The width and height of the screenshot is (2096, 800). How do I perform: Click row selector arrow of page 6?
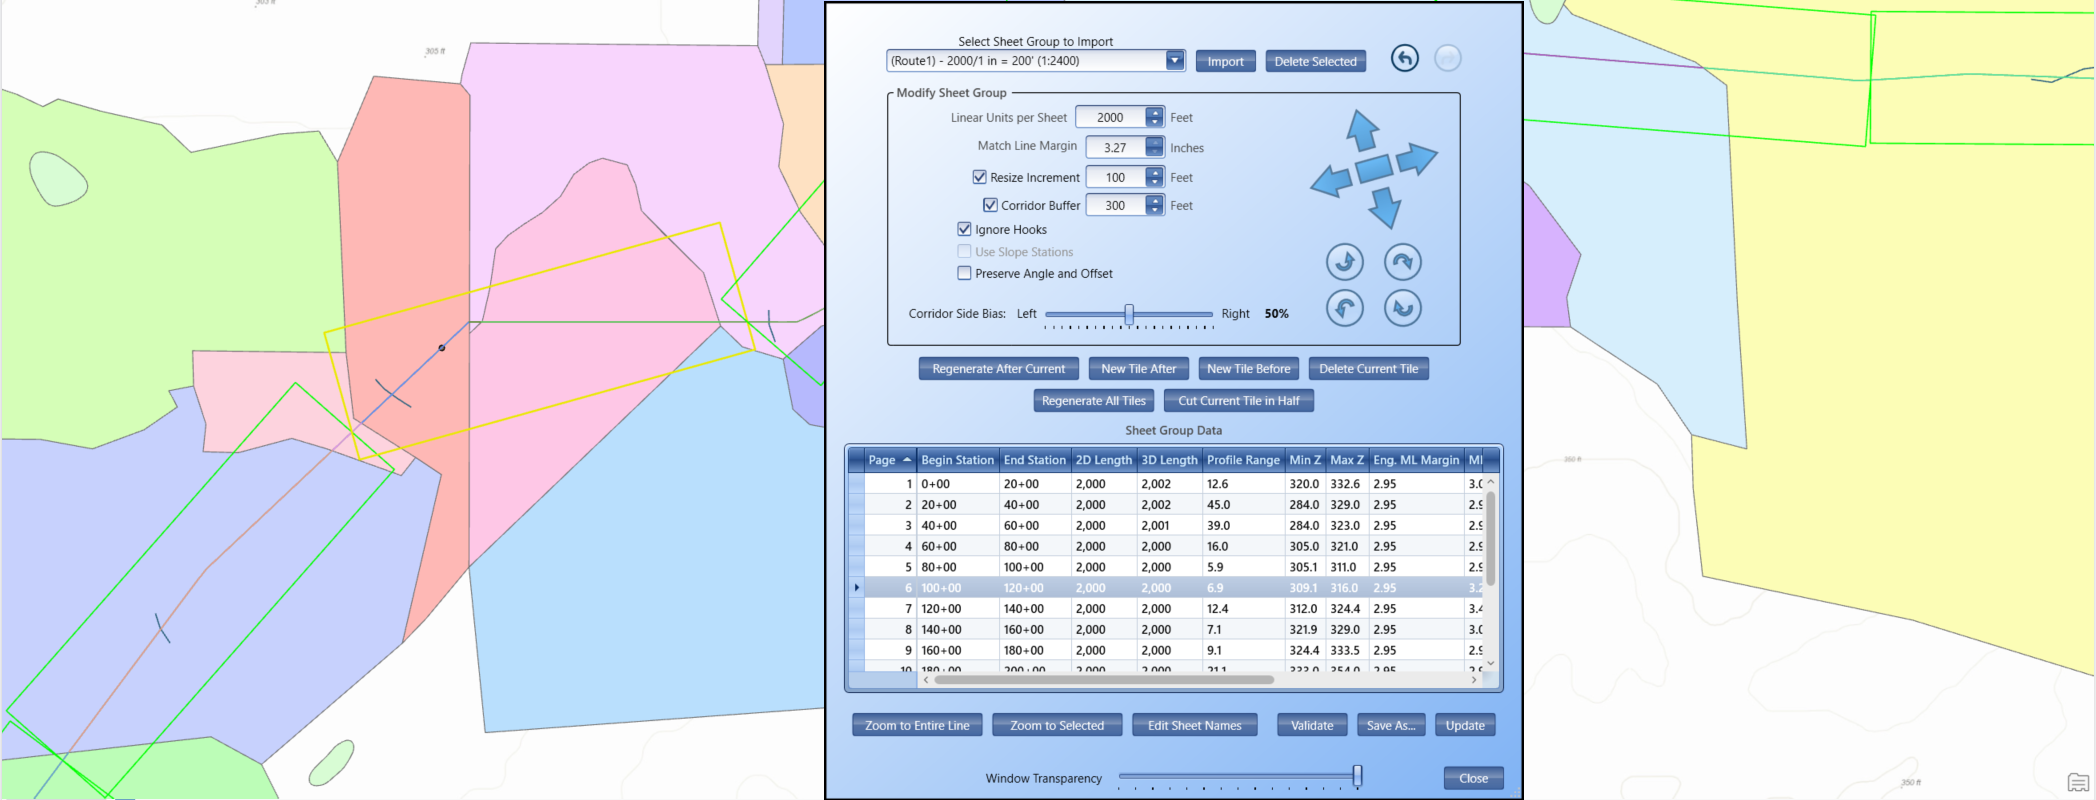(856, 588)
